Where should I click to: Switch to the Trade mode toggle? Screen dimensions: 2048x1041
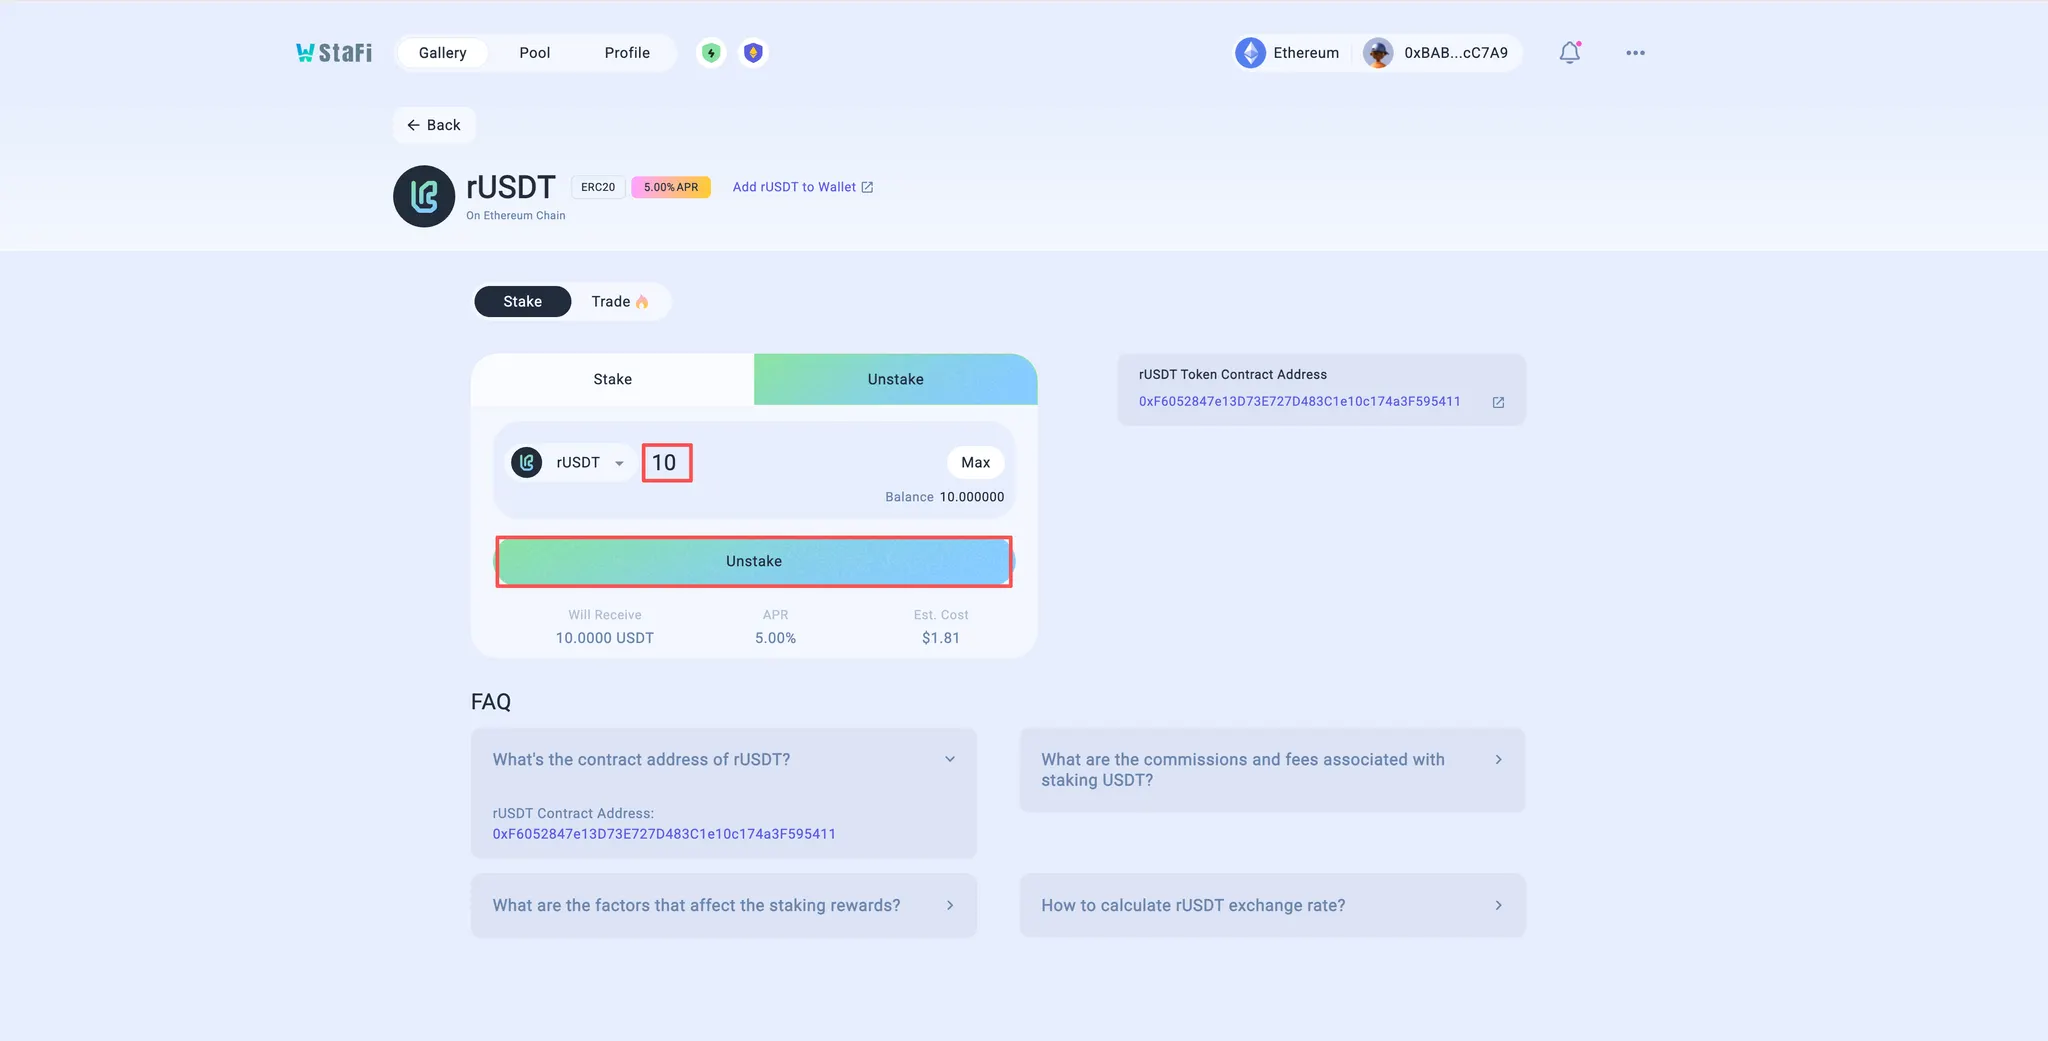[619, 302]
